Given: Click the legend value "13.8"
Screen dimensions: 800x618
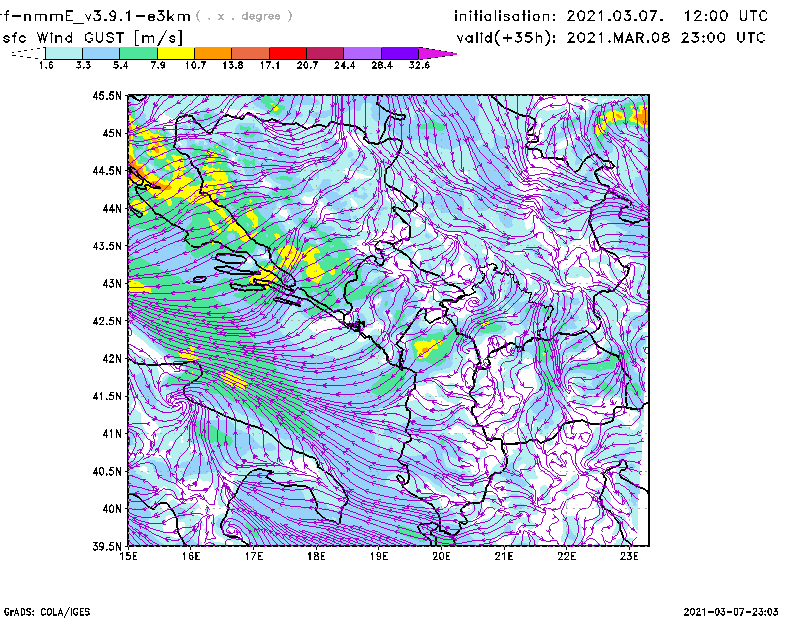Looking at the screenshot, I should [x=233, y=65].
